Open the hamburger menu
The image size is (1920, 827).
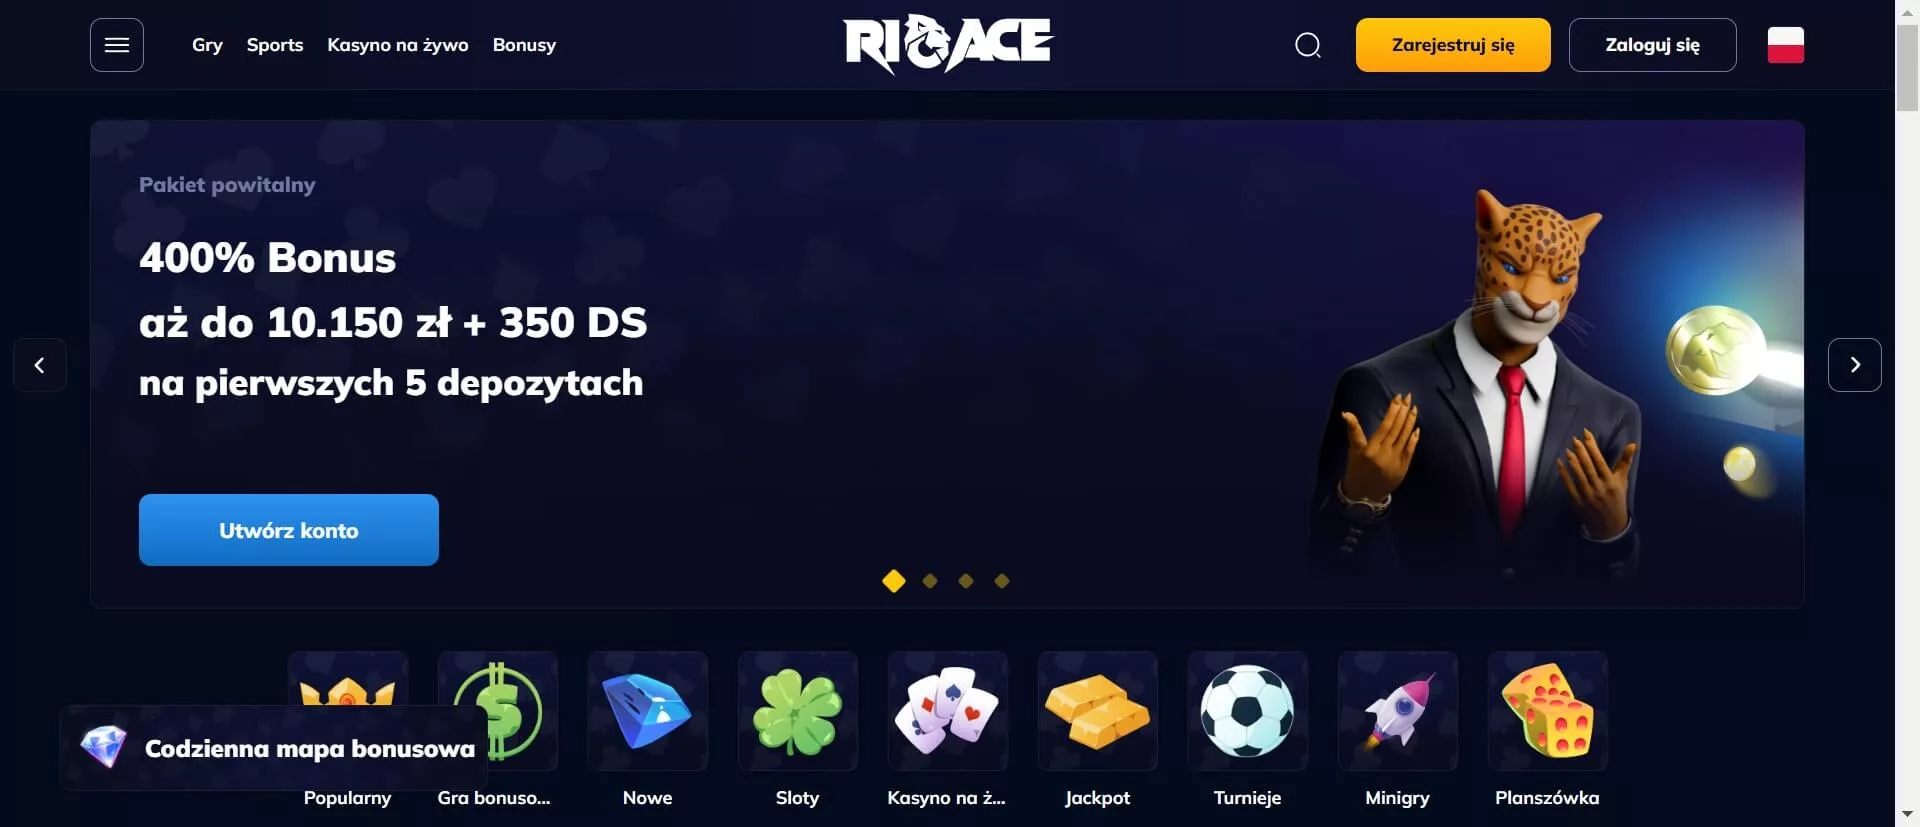pos(117,45)
